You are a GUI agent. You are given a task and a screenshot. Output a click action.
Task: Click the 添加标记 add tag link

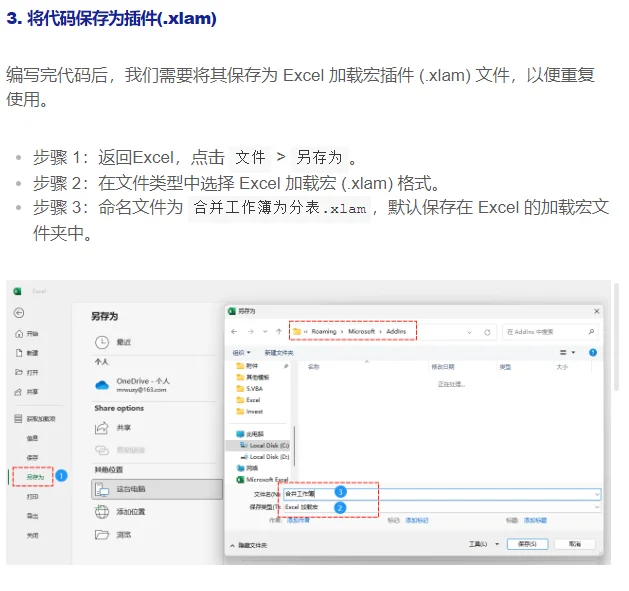tap(417, 520)
